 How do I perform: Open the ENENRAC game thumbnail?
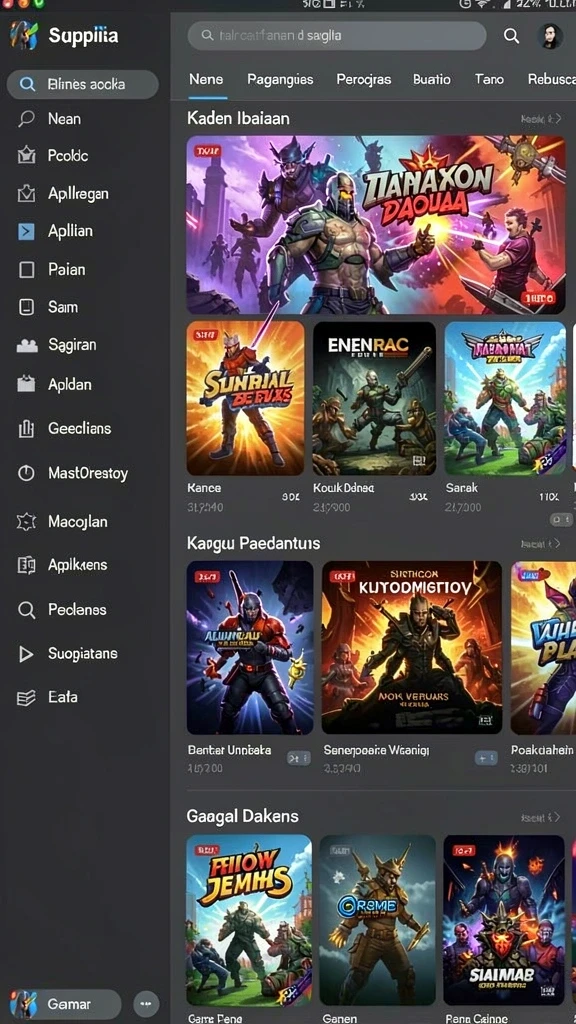[374, 398]
